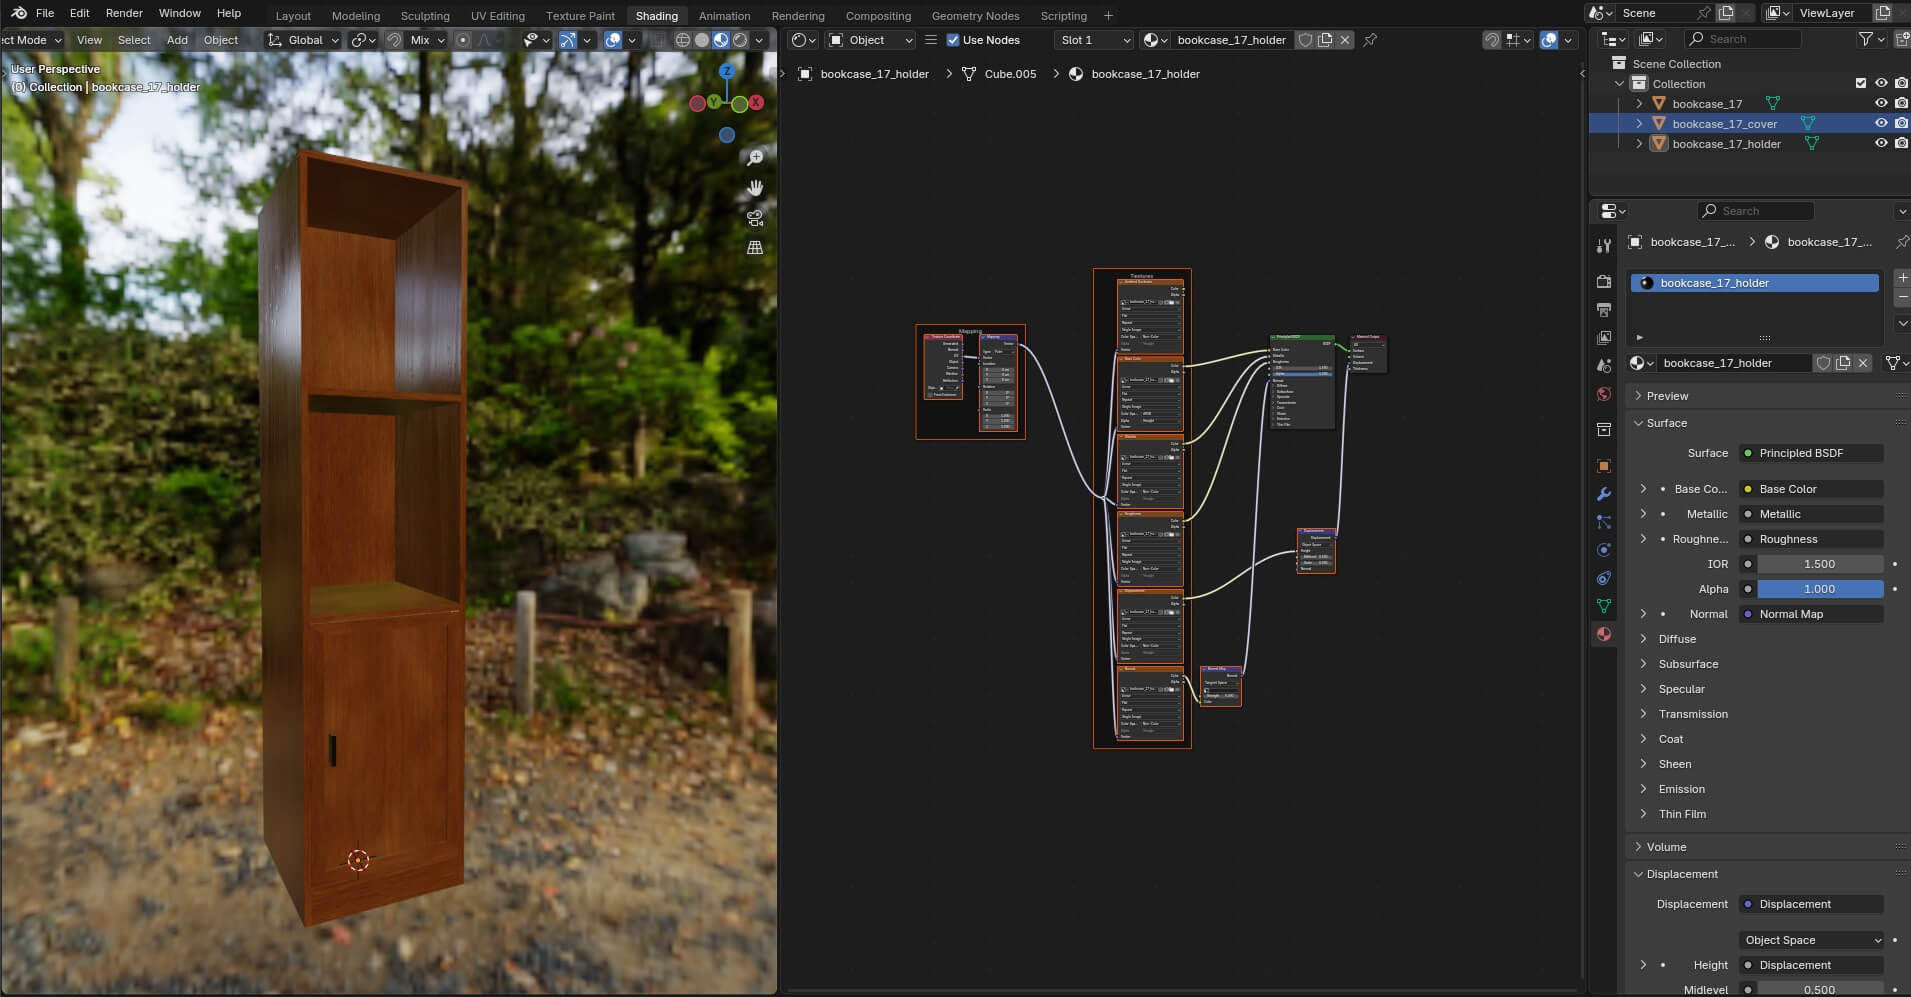Click the pan view hand icon

(755, 188)
